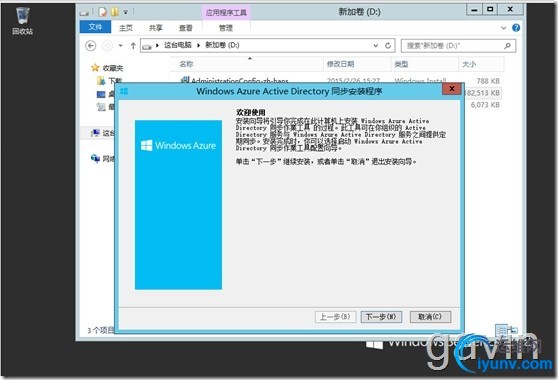The height and width of the screenshot is (380, 558).
Task: Open the File tab in Explorer ribbon
Action: tap(95, 27)
